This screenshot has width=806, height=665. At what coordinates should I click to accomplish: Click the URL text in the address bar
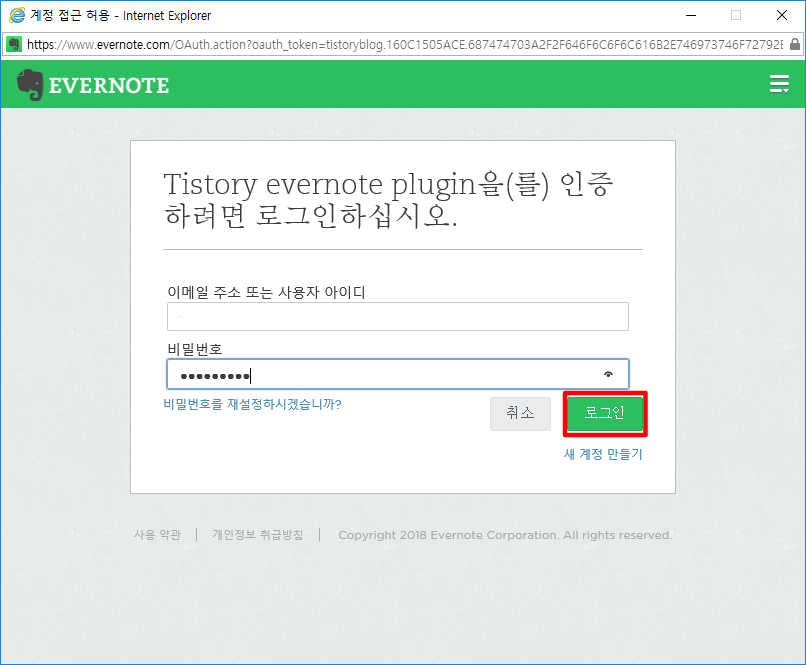[405, 45]
